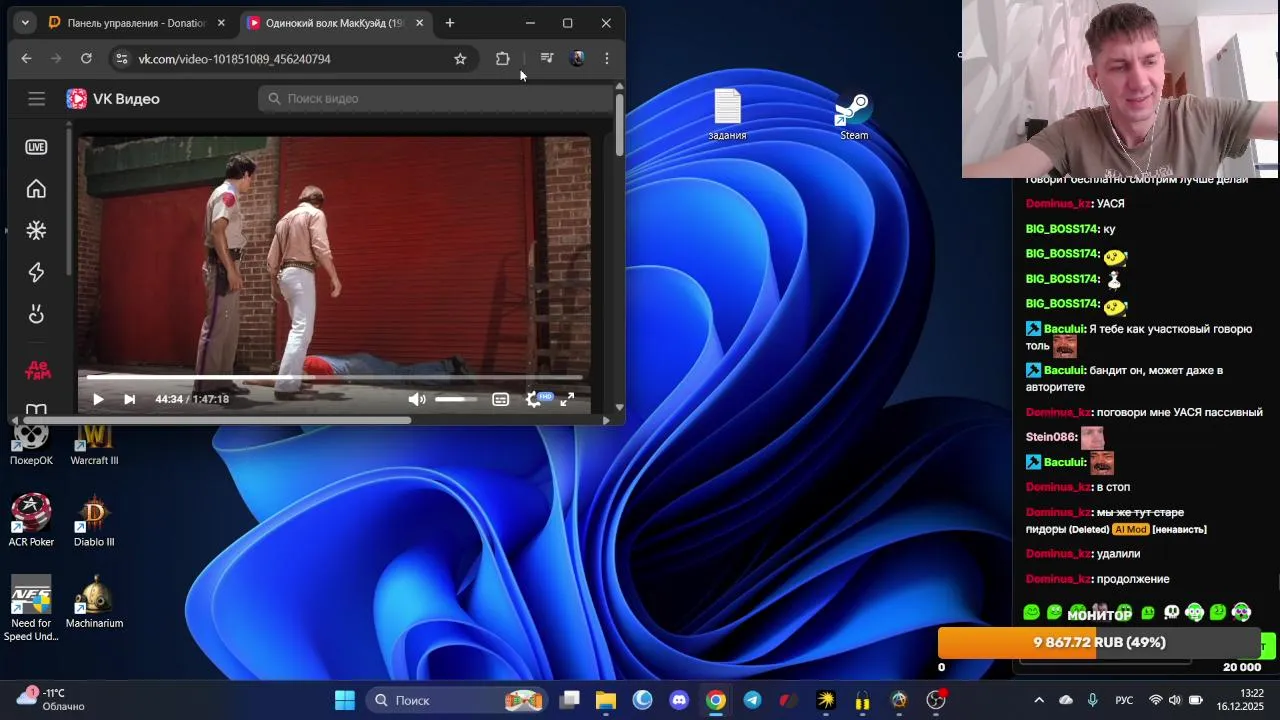Viewport: 1280px width, 720px height.
Task: Show hidden tray icons chevron
Action: 1039,700
